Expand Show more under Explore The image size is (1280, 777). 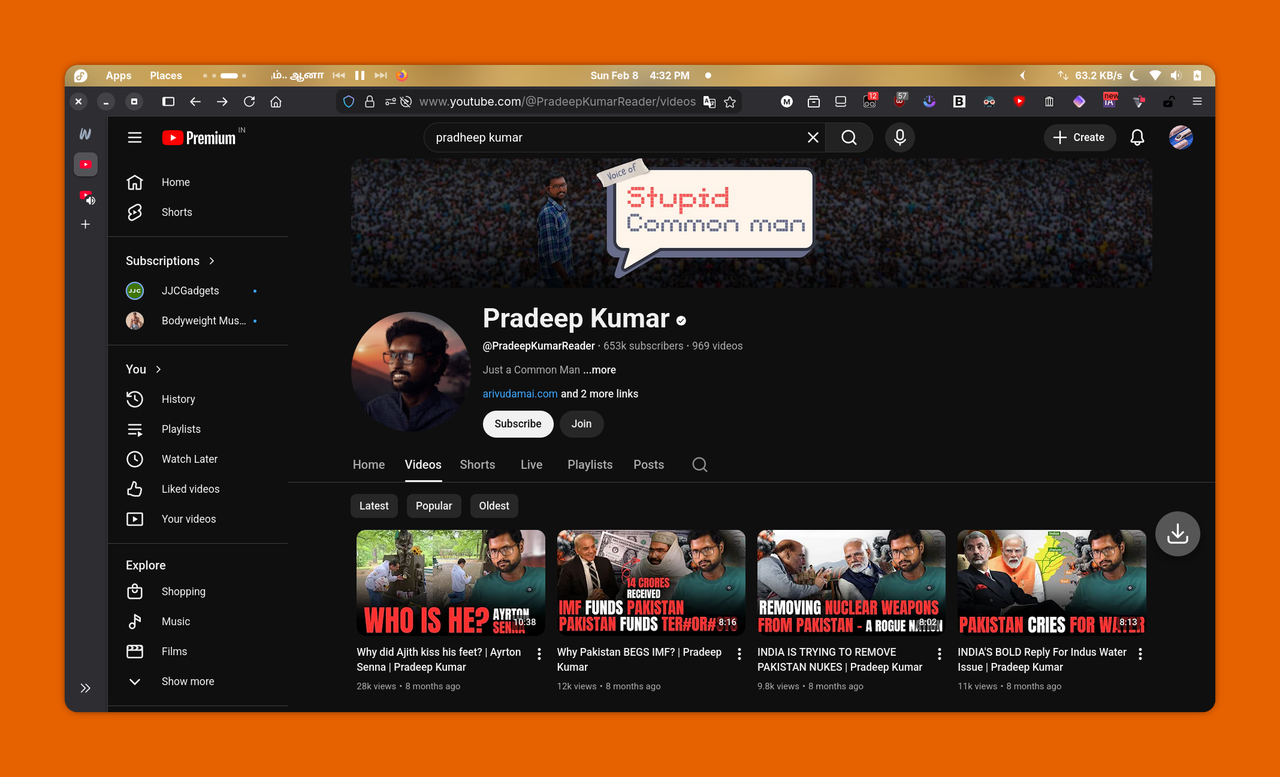(x=198, y=681)
